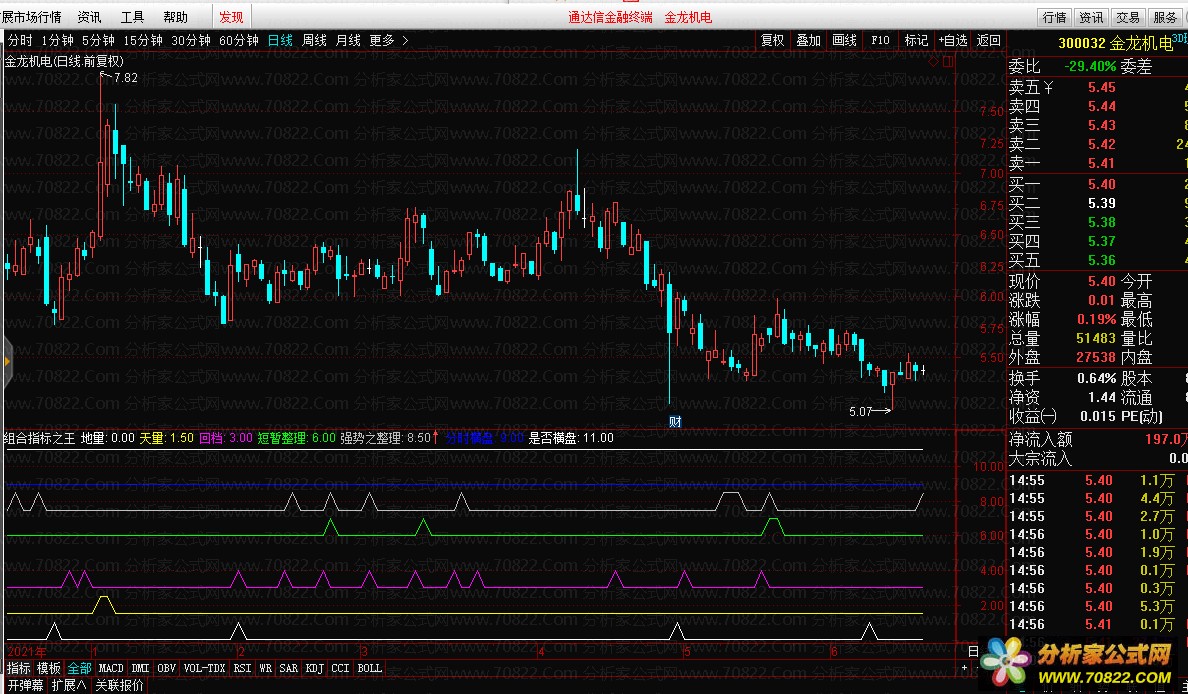
Task: Click the top-right 服务 button
Action: click(1165, 17)
